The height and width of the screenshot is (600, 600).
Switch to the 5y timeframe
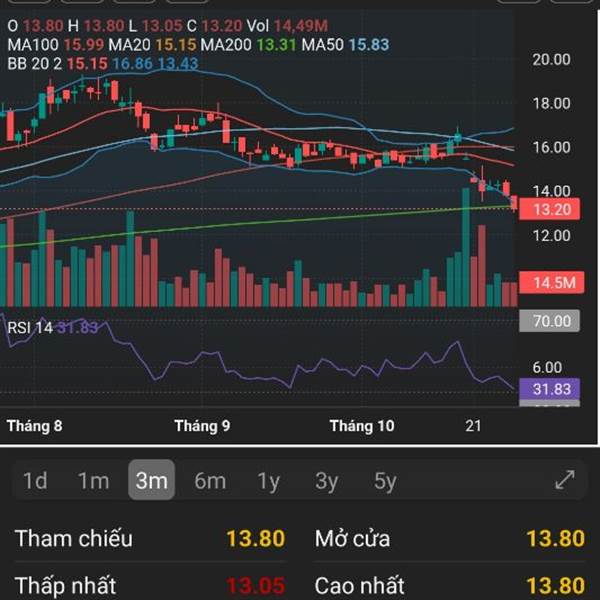point(385,481)
